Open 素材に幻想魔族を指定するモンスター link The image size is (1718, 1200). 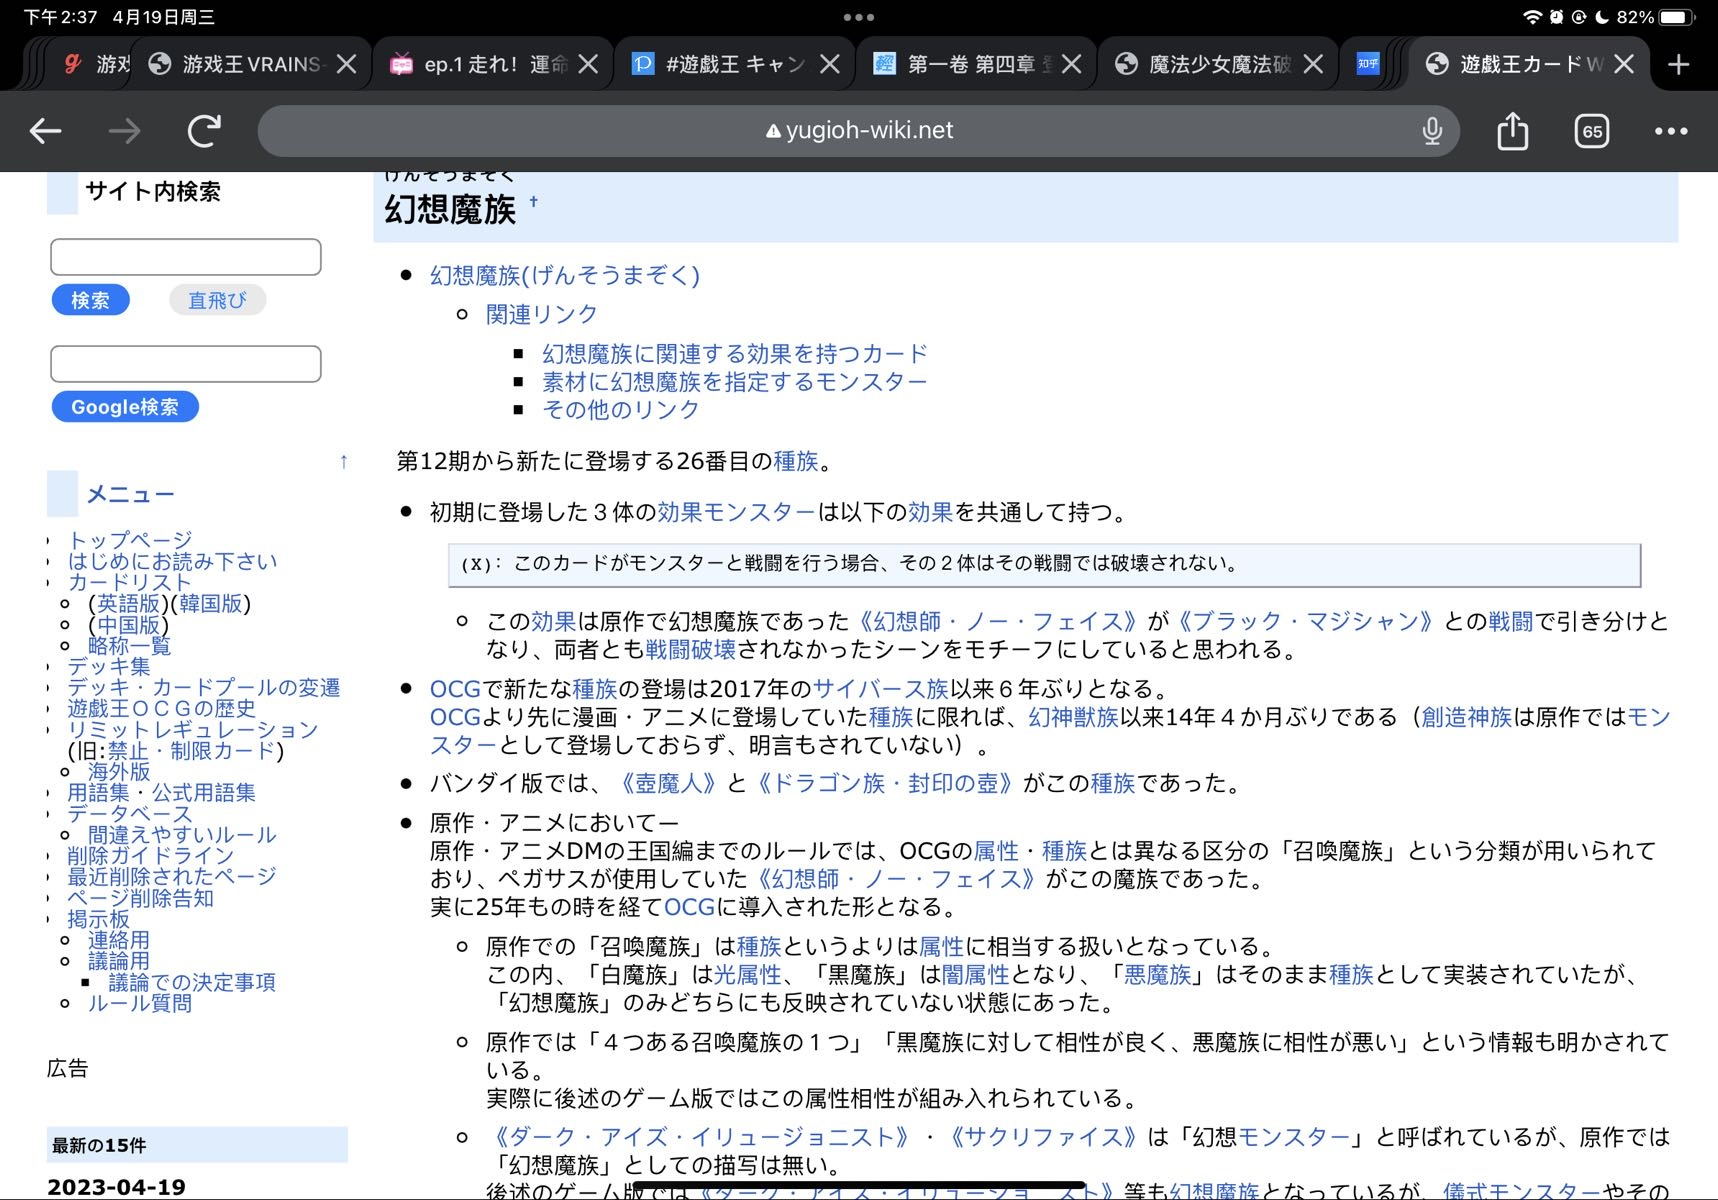click(735, 381)
